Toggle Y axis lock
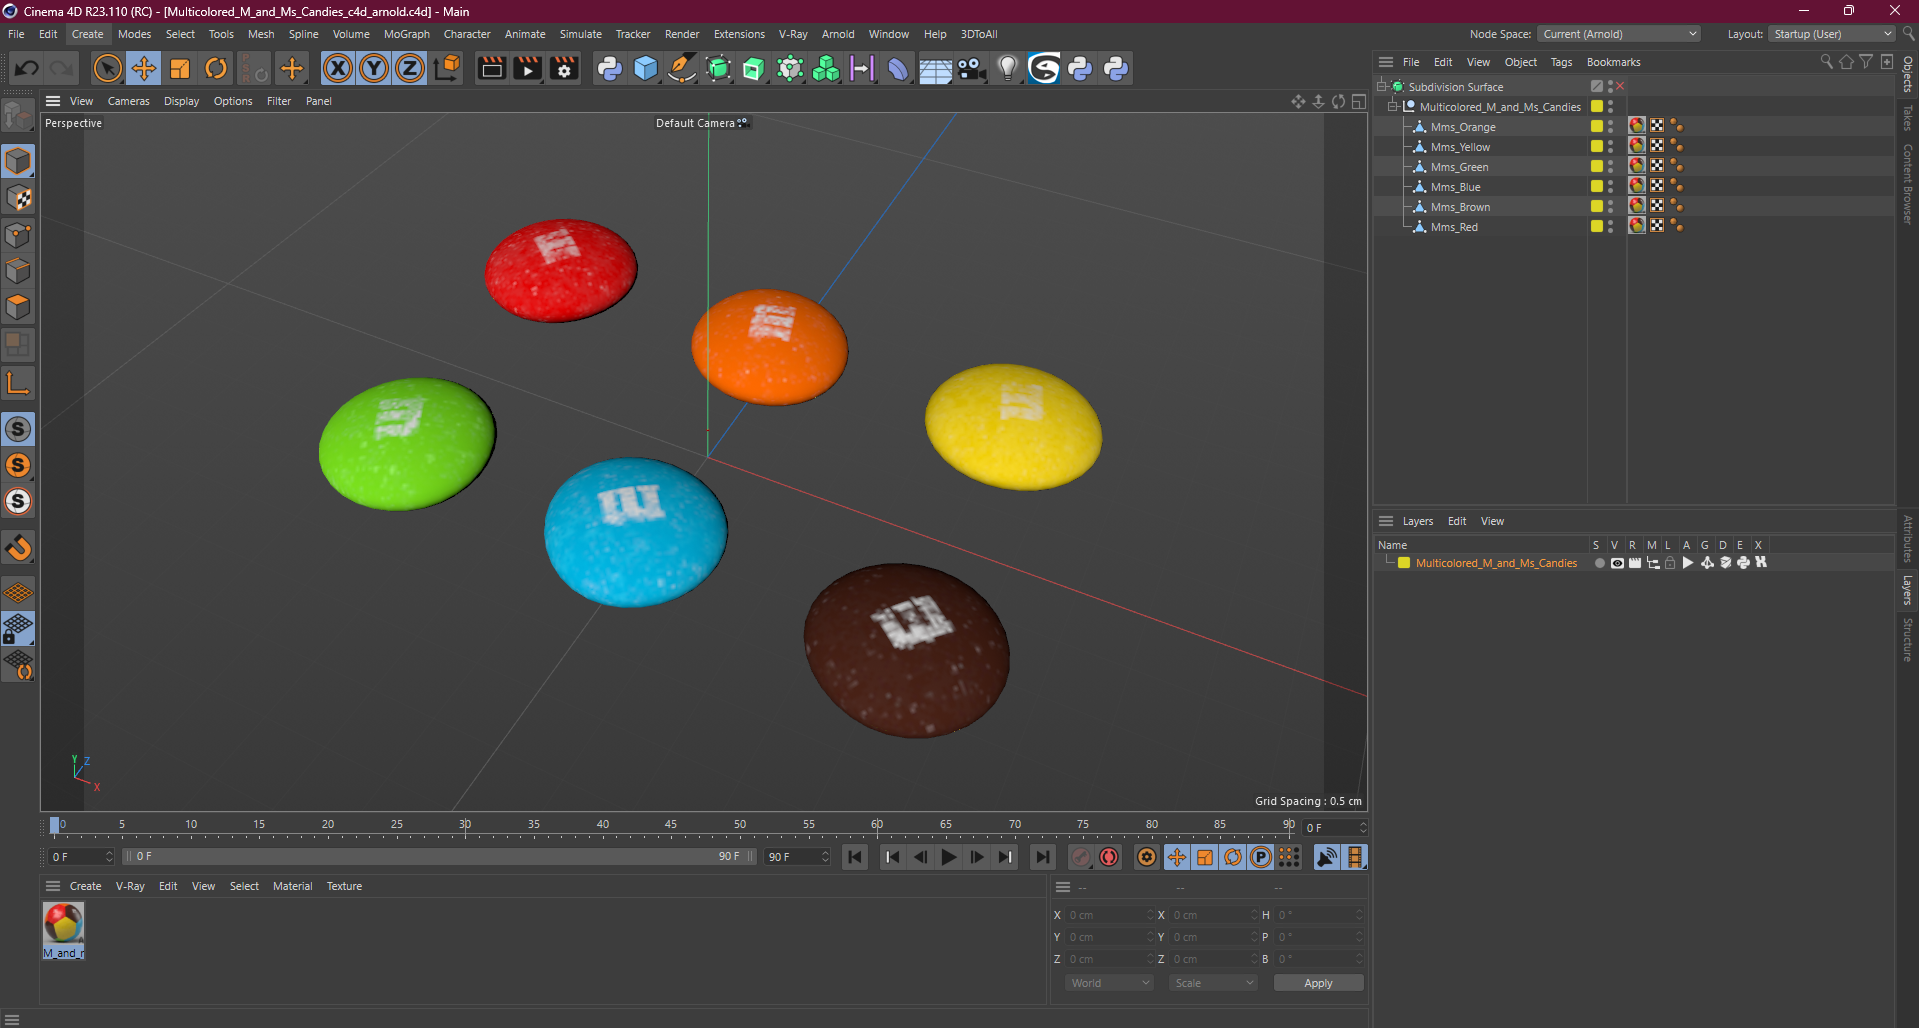Screen dimensions: 1919x1028 pyautogui.click(x=374, y=68)
